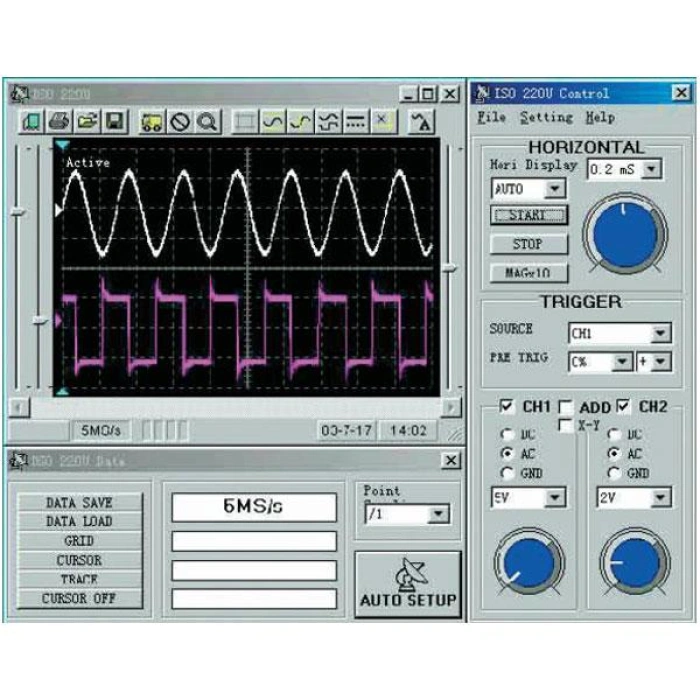Open the AUTO mode dropdown
The image size is (700, 700).
(x=555, y=189)
